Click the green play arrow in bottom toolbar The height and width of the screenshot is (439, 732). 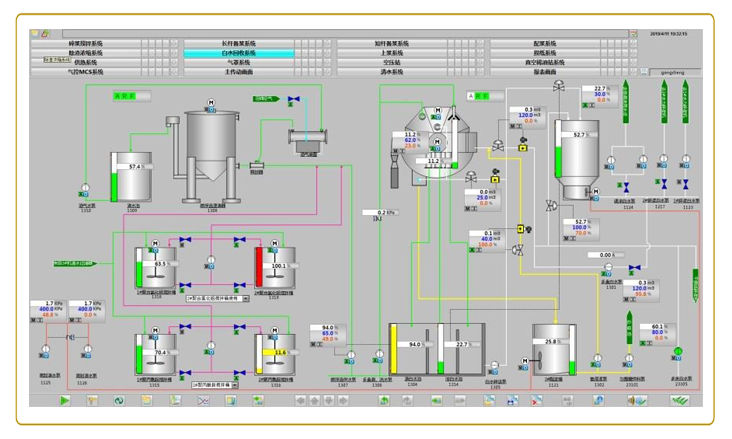coord(66,401)
